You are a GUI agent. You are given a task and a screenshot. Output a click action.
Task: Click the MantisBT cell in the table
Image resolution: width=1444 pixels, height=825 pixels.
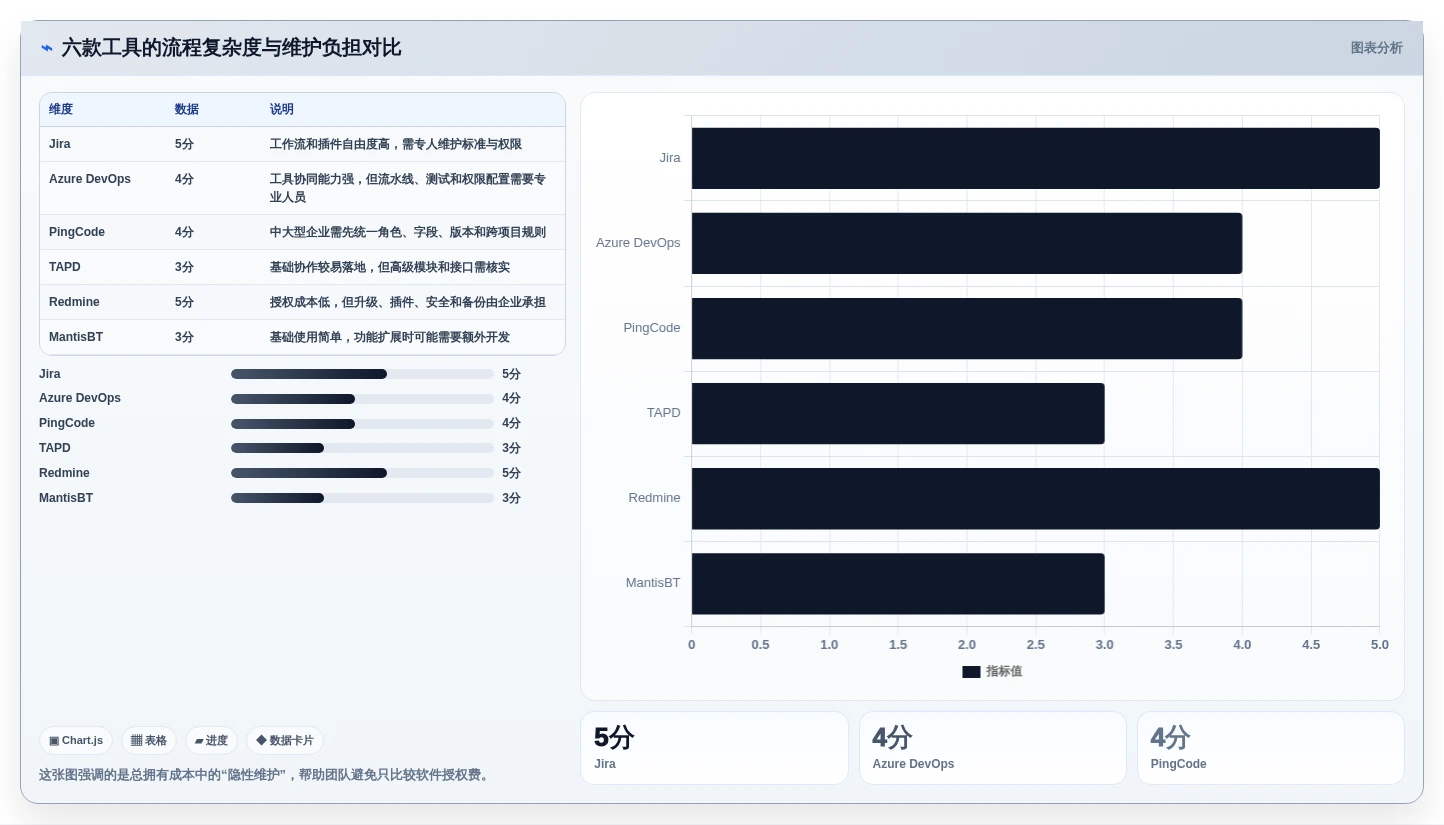coord(76,337)
